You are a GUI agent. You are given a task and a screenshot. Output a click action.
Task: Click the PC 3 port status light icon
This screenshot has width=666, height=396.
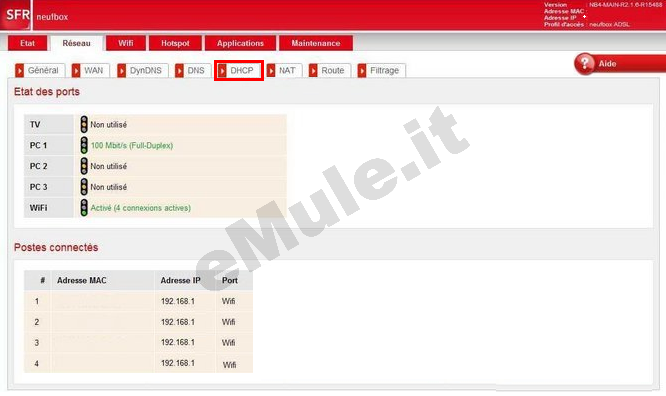[84, 187]
